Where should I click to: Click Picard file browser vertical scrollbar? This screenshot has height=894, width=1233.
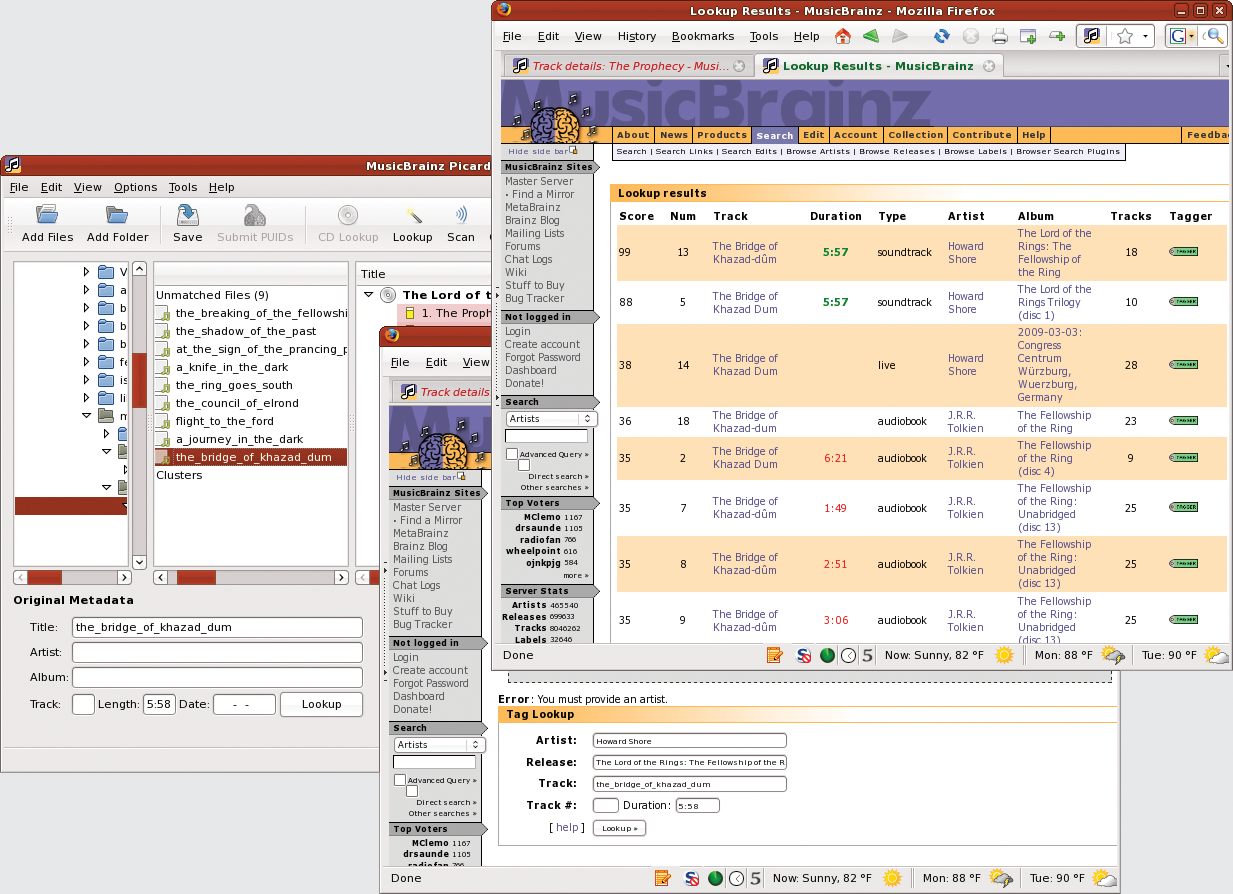[x=139, y=413]
